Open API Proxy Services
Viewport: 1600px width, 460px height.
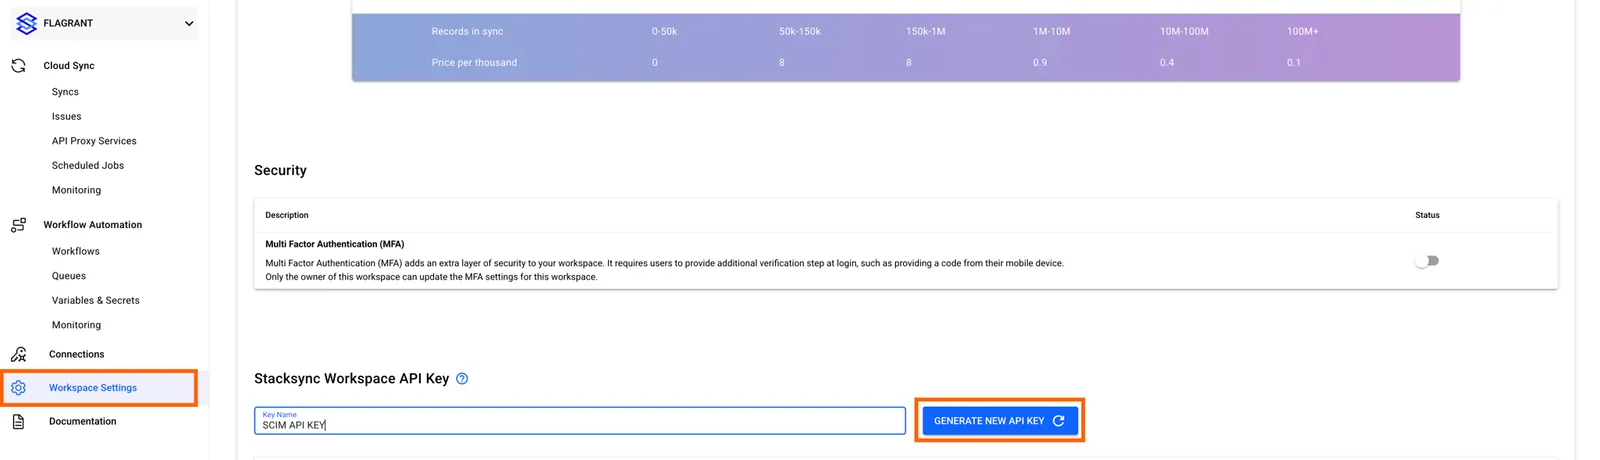pyautogui.click(x=94, y=141)
